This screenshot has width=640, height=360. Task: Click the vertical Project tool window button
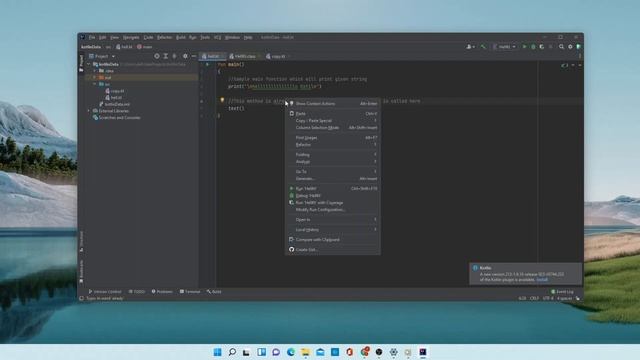coord(81,63)
